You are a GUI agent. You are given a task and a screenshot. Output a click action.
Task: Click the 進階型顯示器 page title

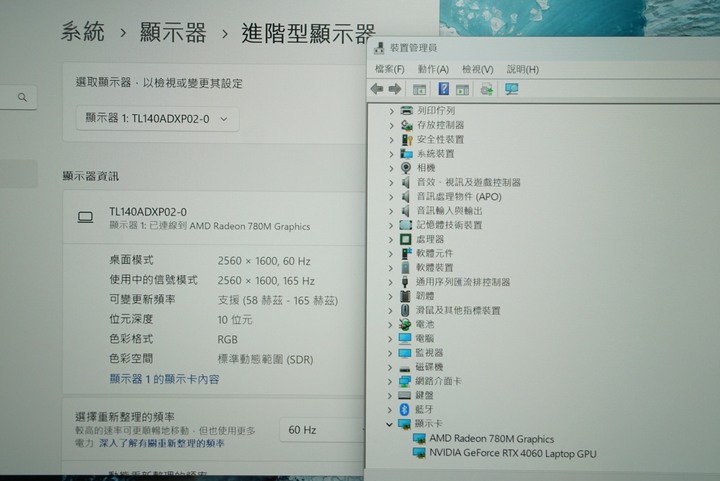point(308,34)
